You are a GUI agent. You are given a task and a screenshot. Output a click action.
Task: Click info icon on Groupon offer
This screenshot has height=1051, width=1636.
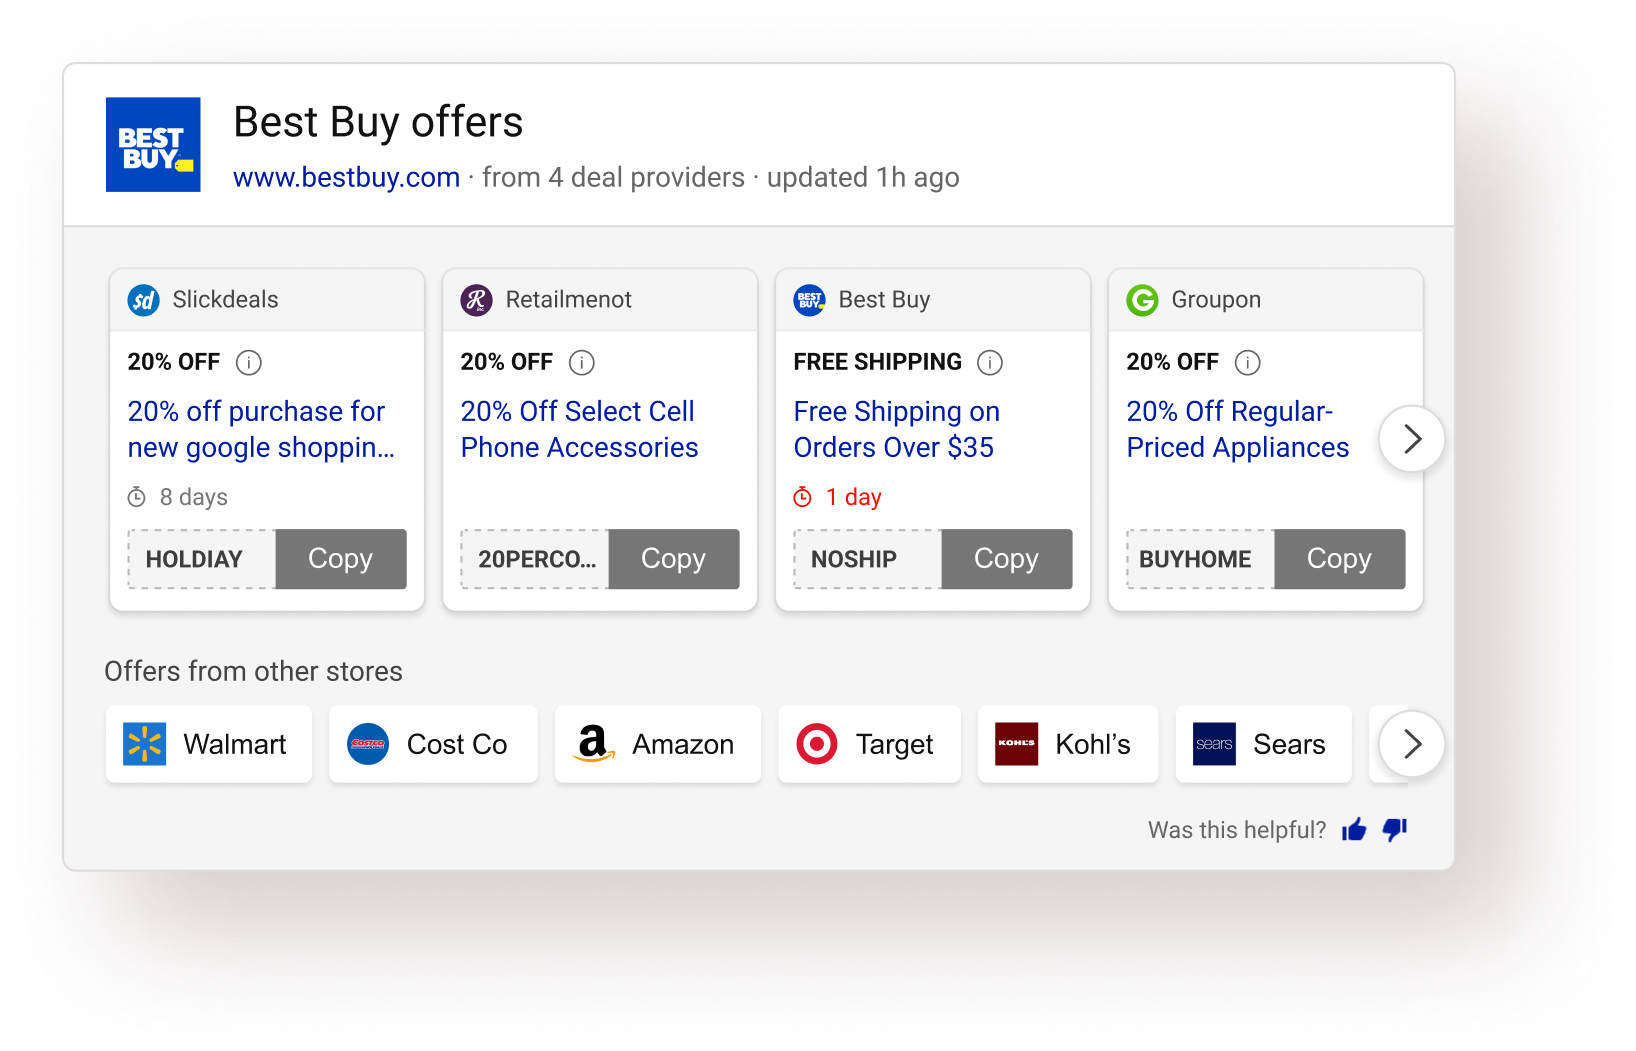1247,362
